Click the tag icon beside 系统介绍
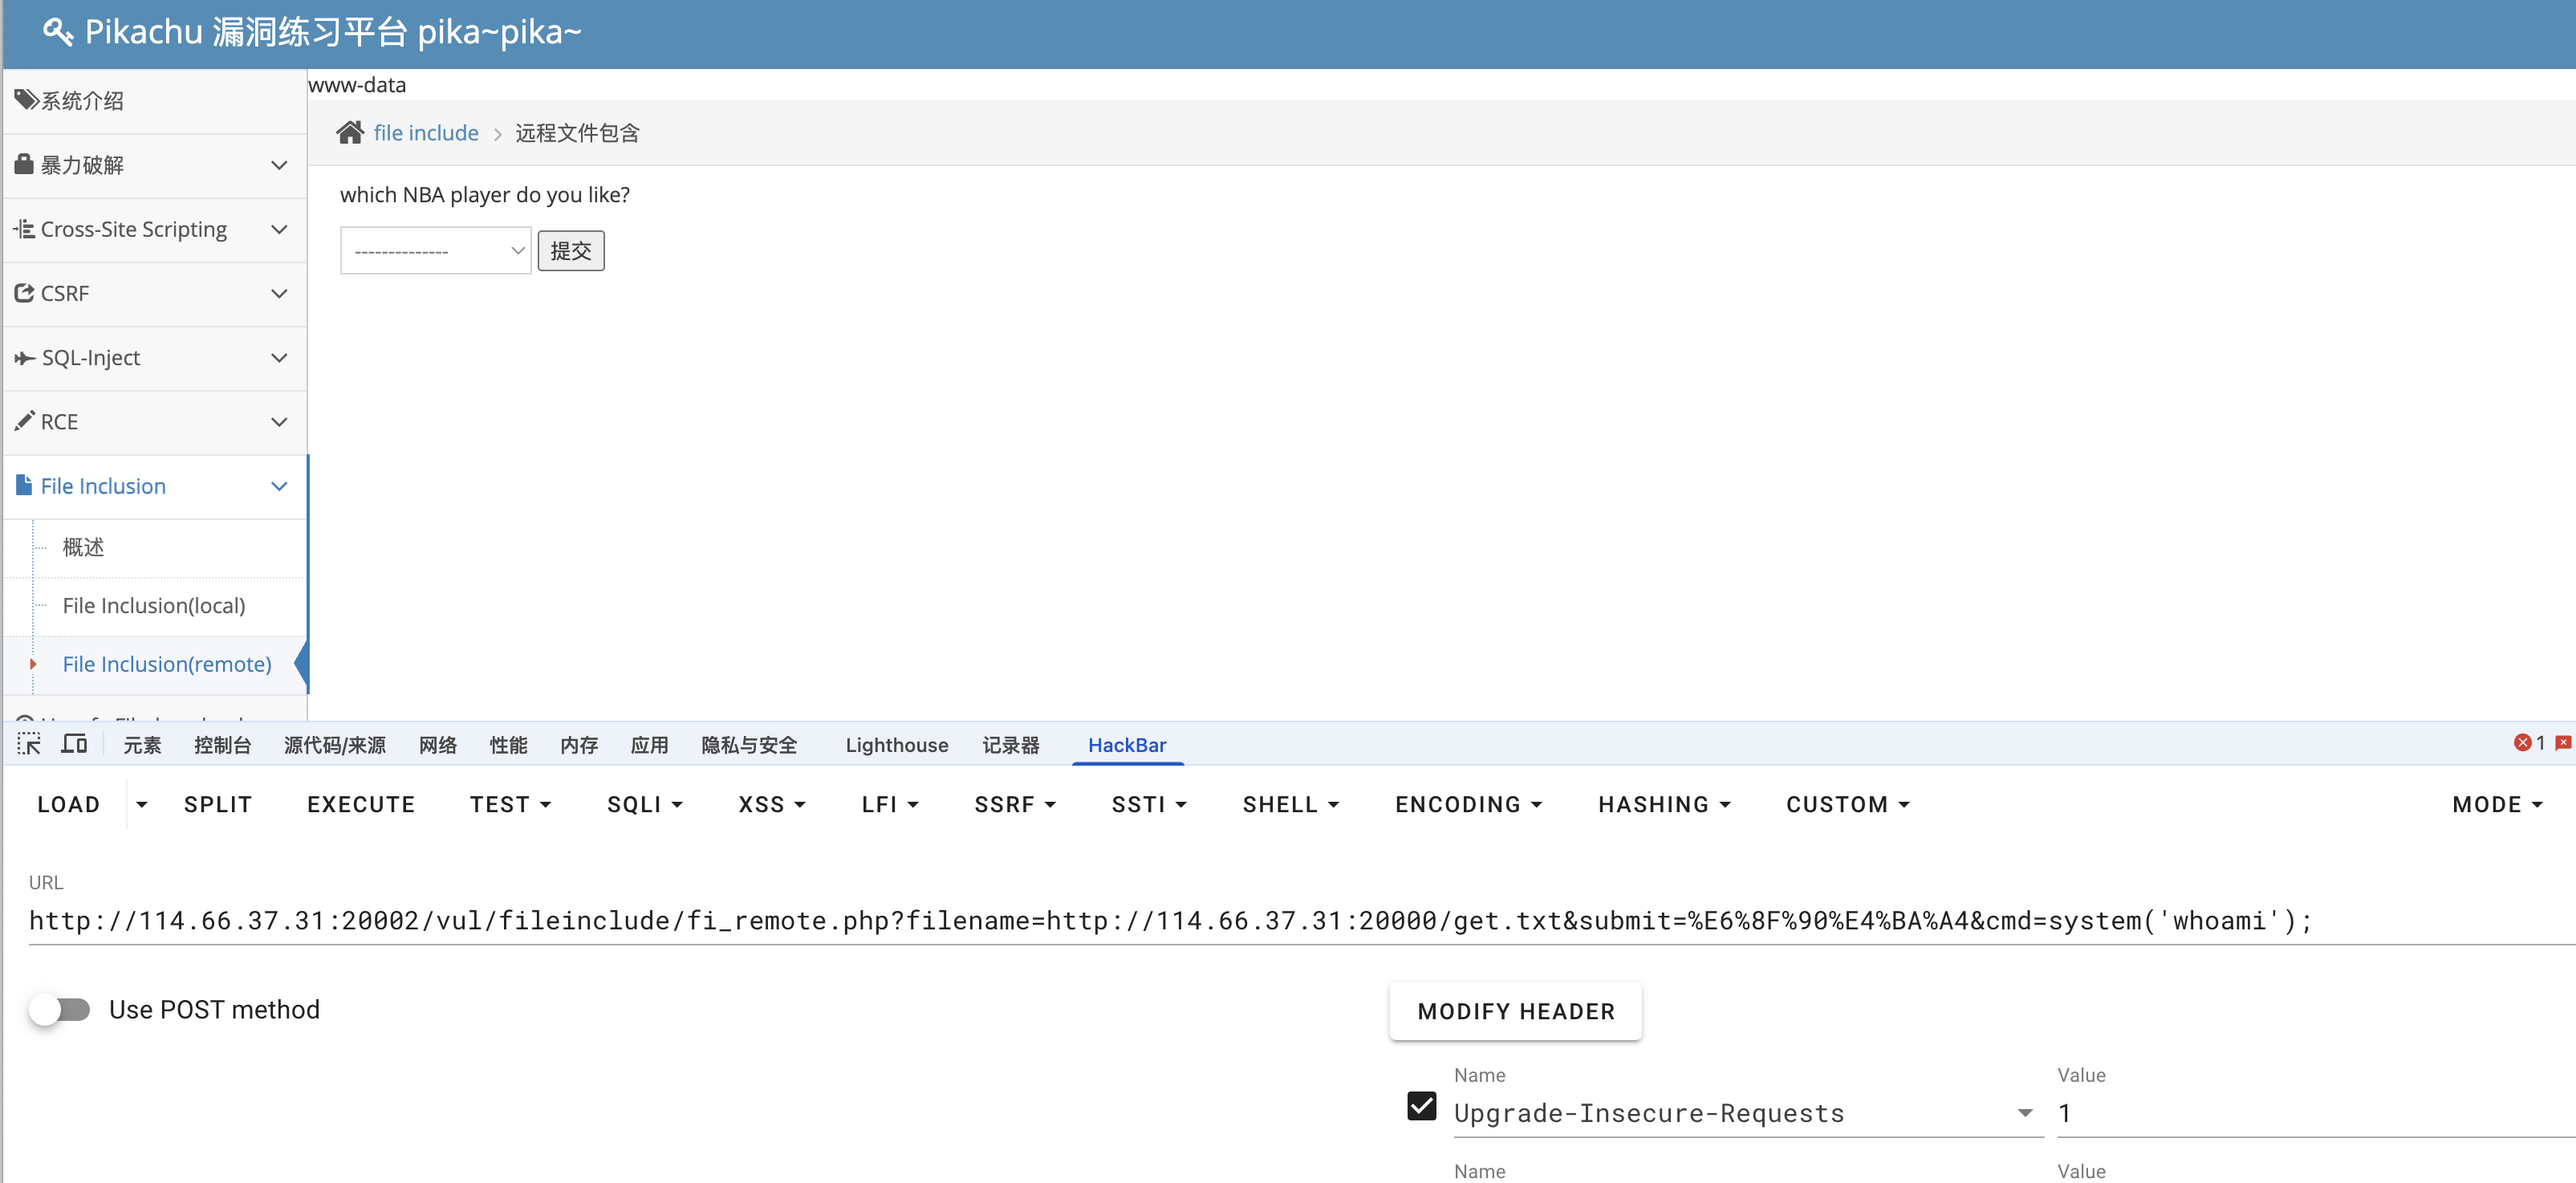The height and width of the screenshot is (1183, 2576). [x=26, y=100]
